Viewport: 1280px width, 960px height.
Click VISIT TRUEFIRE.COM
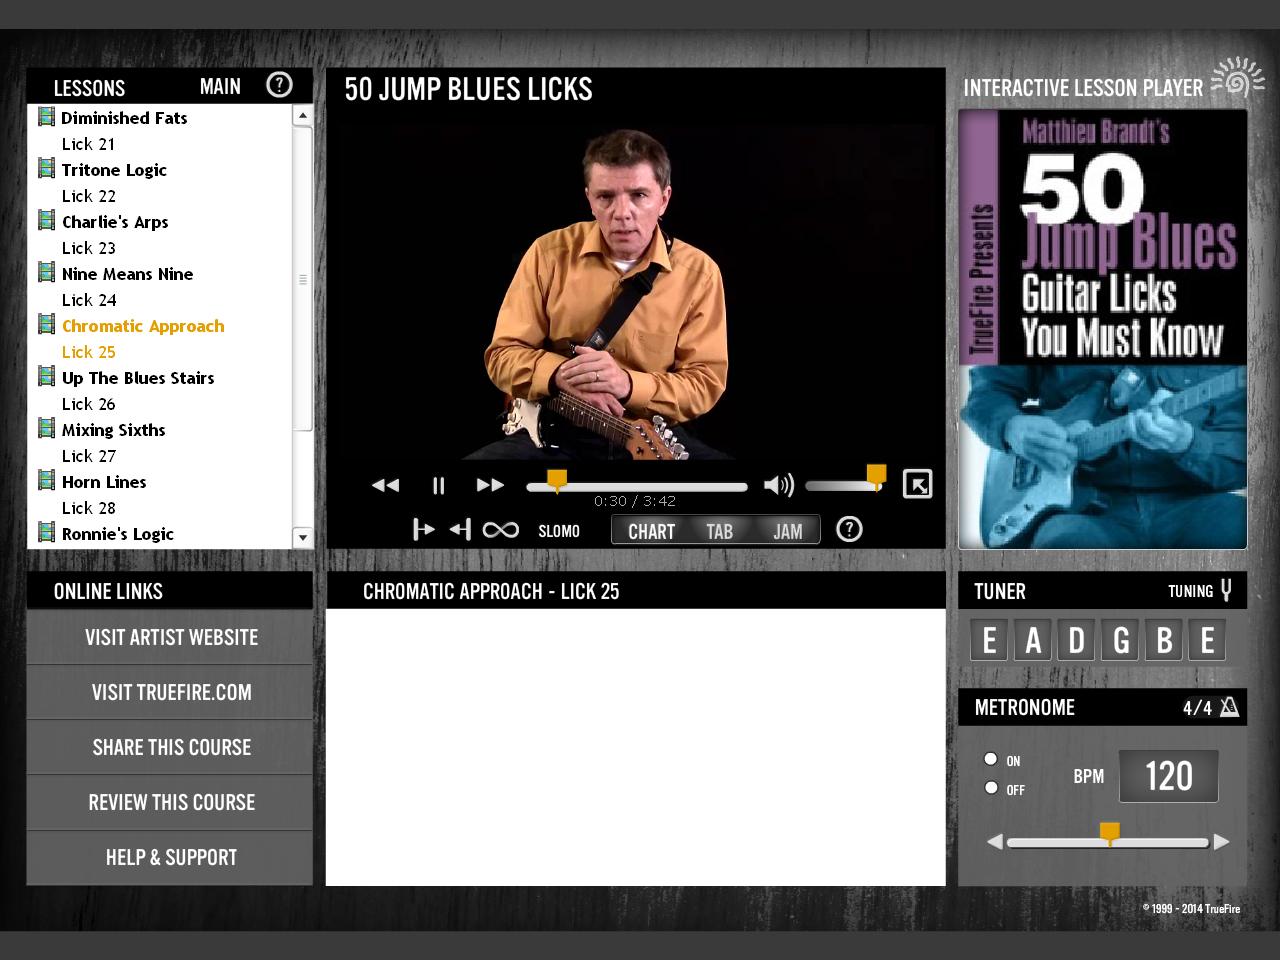(x=170, y=692)
